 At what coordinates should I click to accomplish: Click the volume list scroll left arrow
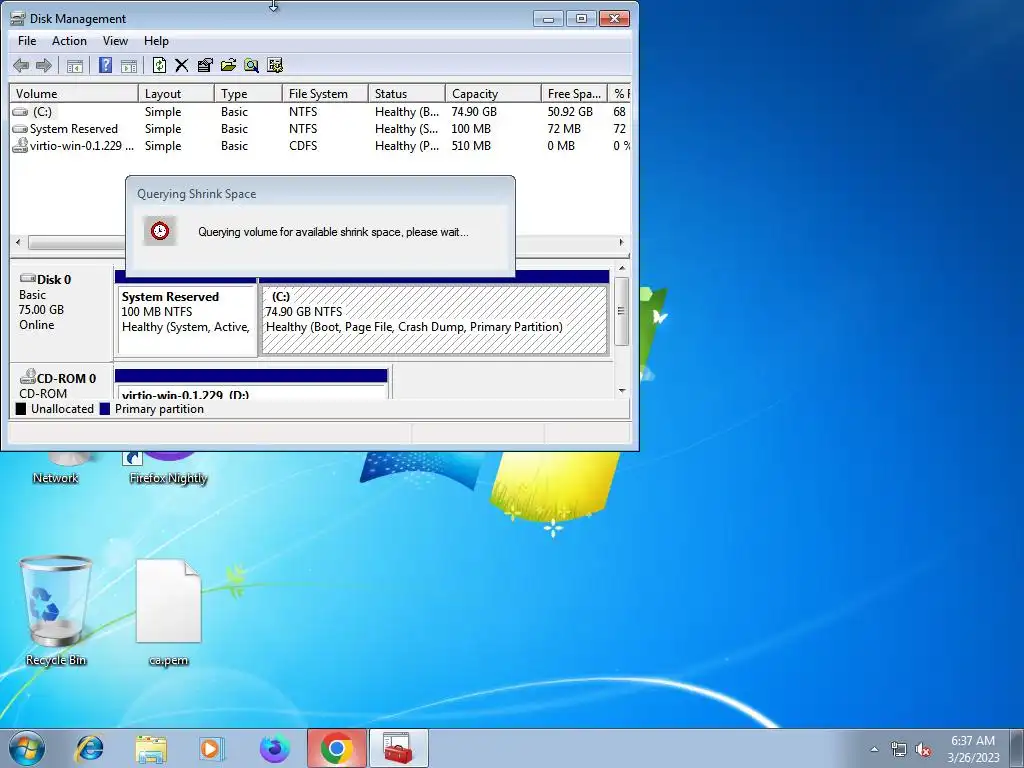pos(18,242)
